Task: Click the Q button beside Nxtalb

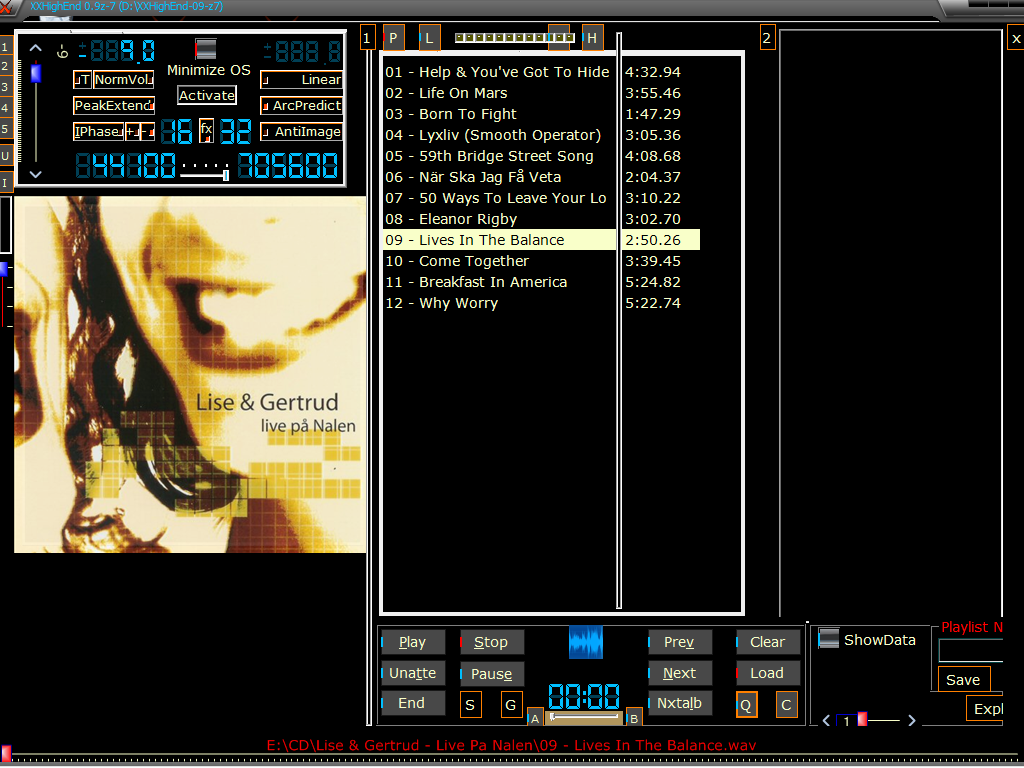Action: (x=746, y=705)
